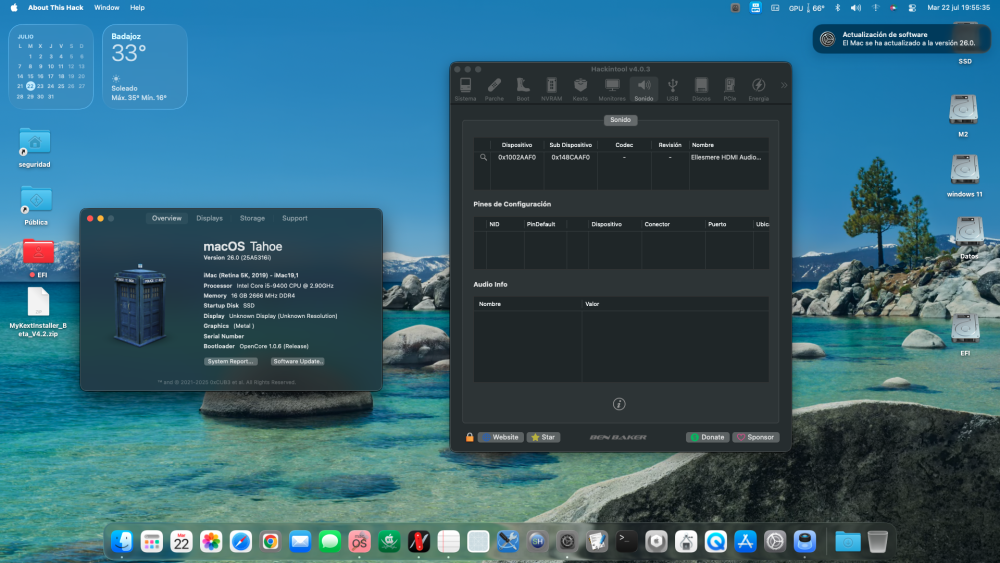Select the M2 drive on the desktop
Viewport: 1000px width, 563px height.
point(963,115)
